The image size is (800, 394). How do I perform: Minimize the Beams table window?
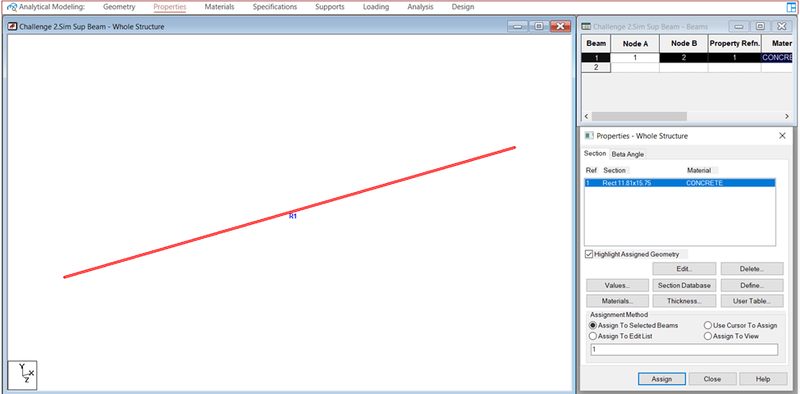738,27
